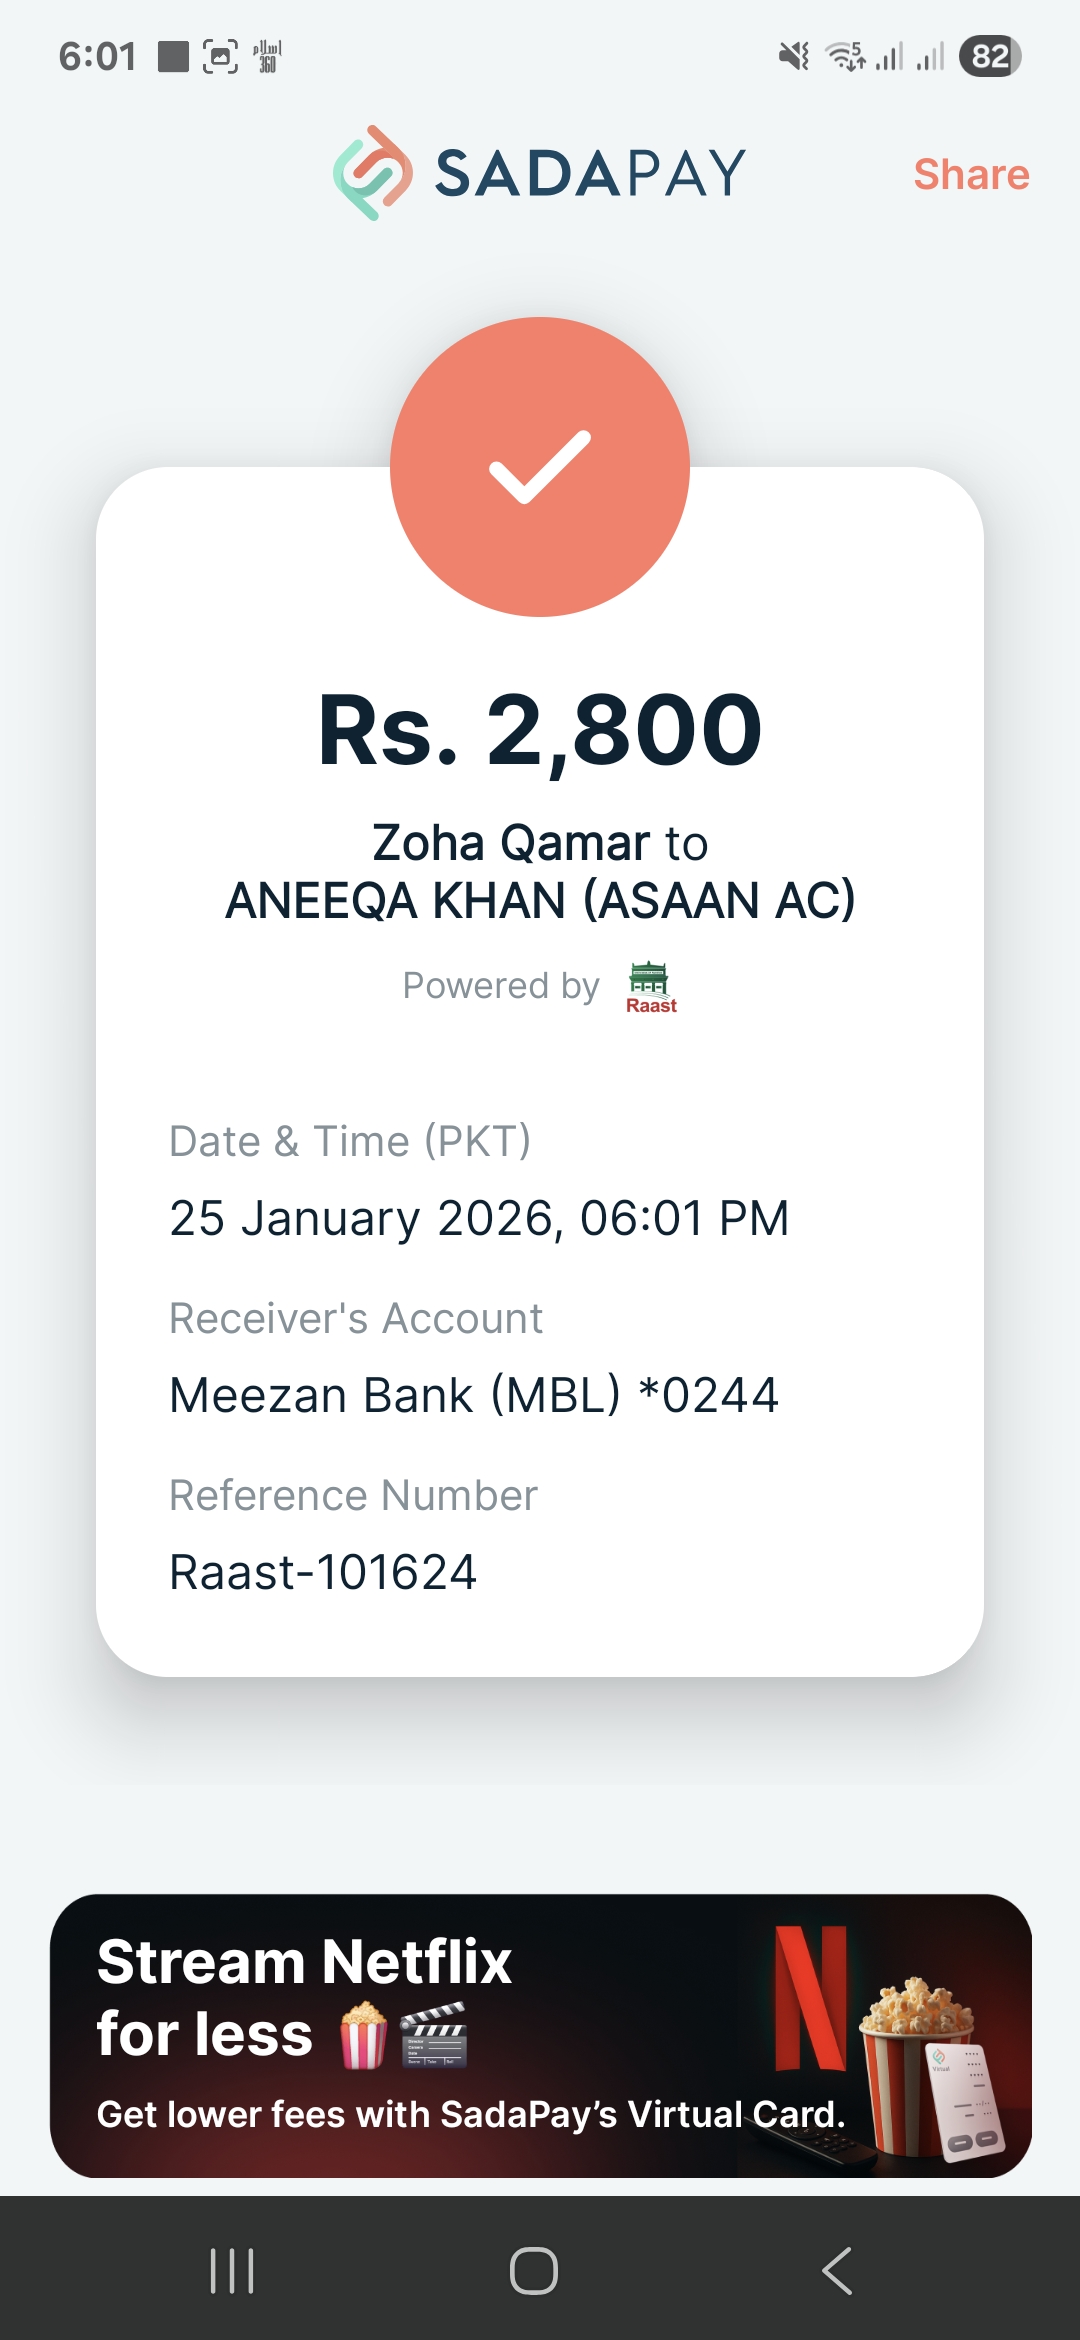This screenshot has height=2340, width=1080.
Task: Open recent apps with navigation button
Action: 232,2270
